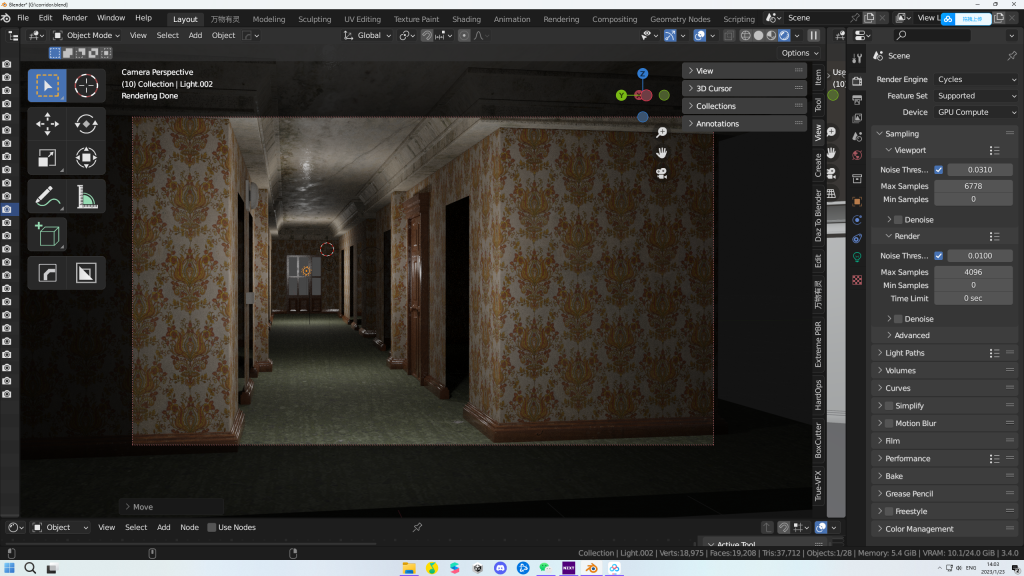Disable Render Noise Threshold checkbox
The width and height of the screenshot is (1024, 576).
tap(938, 256)
